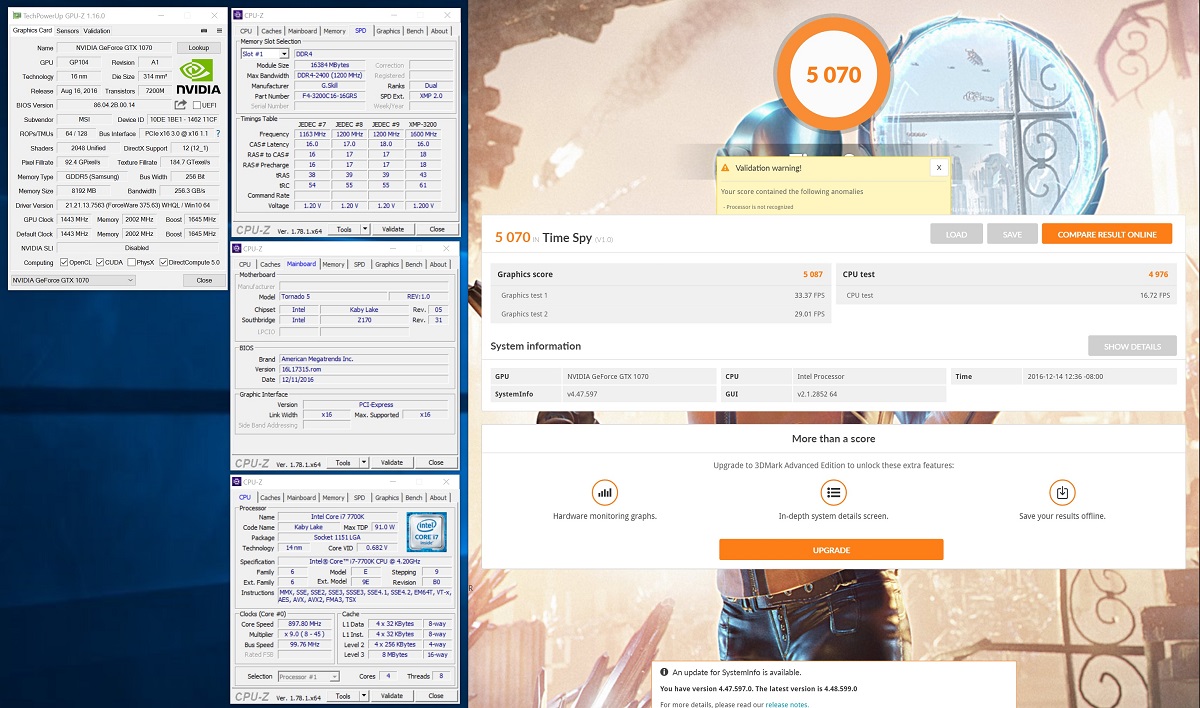The image size is (1200, 708).
Task: Click the in-depth system details list icon
Action: [833, 492]
